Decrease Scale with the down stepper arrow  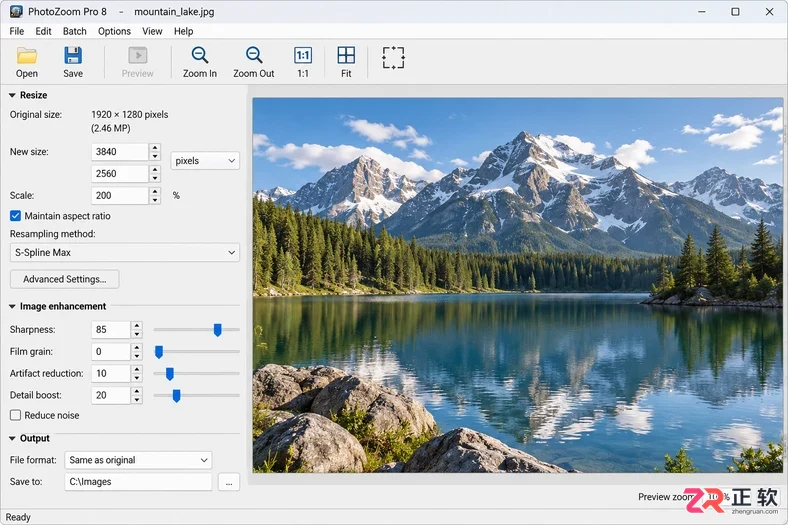[x=155, y=200]
